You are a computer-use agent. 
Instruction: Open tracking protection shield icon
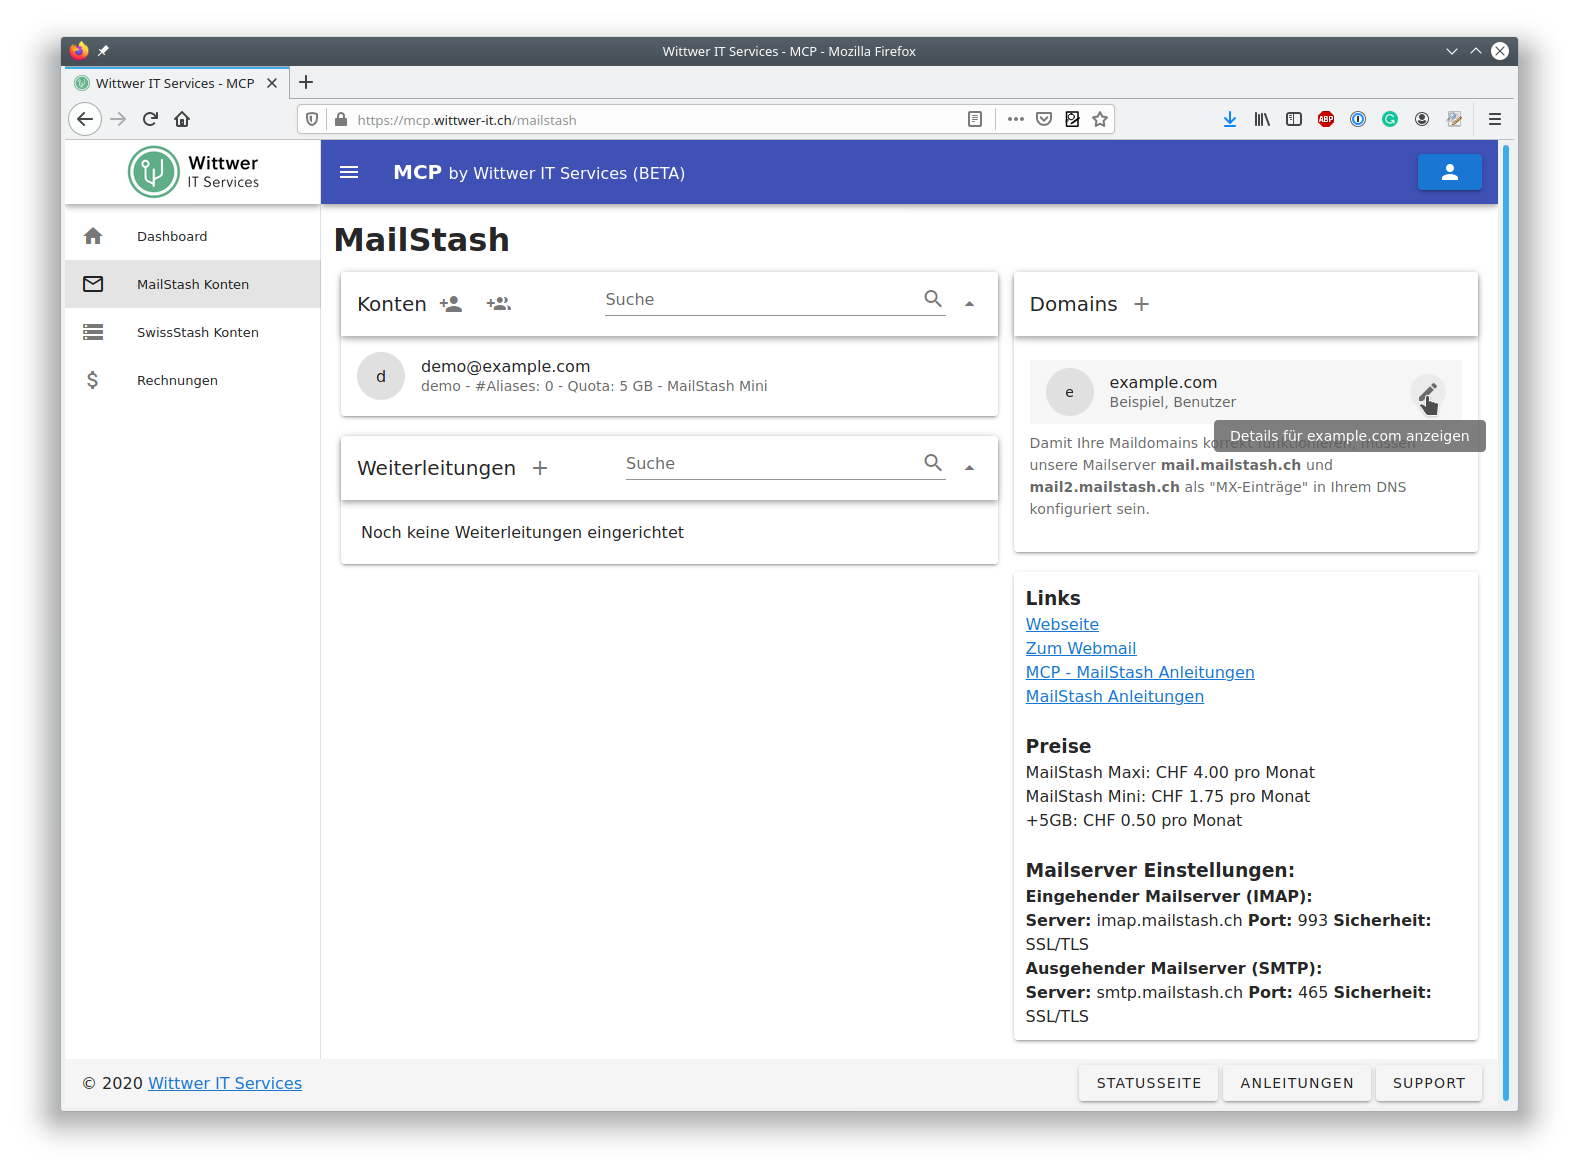(x=312, y=119)
